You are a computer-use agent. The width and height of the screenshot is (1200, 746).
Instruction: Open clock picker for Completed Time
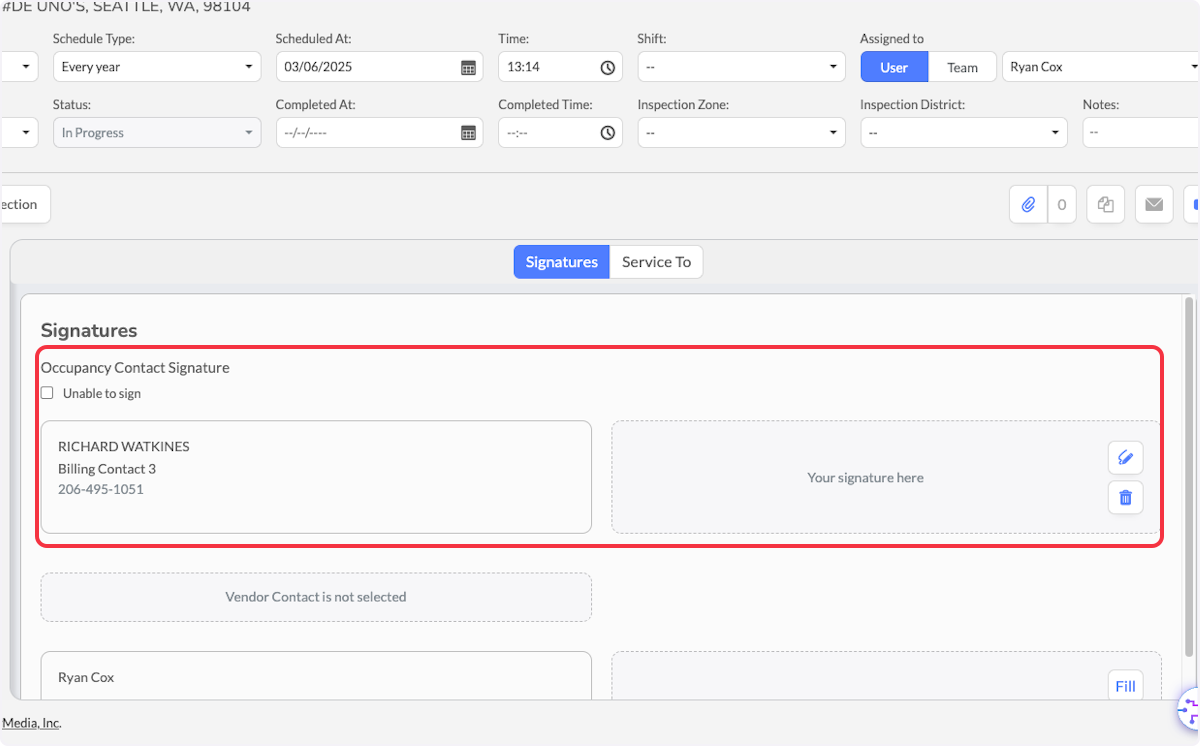click(x=607, y=133)
